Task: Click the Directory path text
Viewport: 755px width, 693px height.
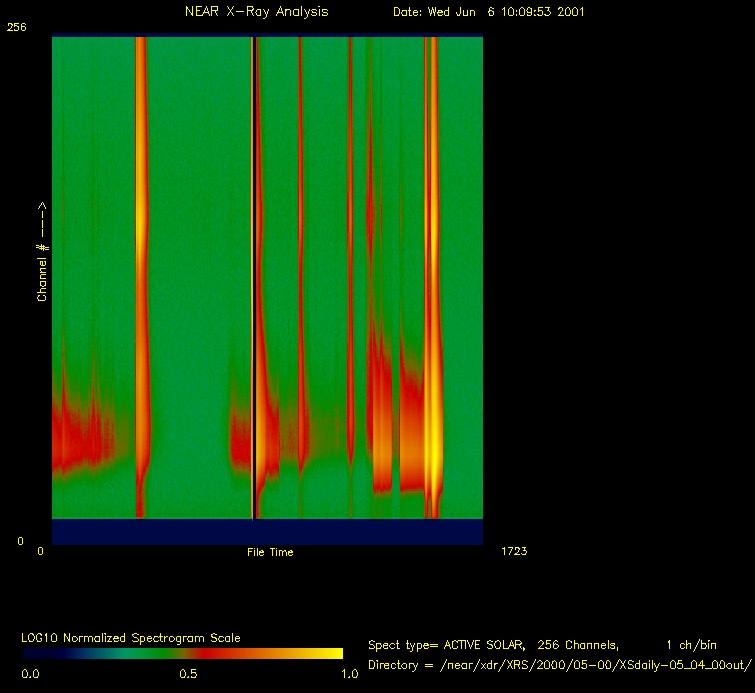Action: (559, 665)
